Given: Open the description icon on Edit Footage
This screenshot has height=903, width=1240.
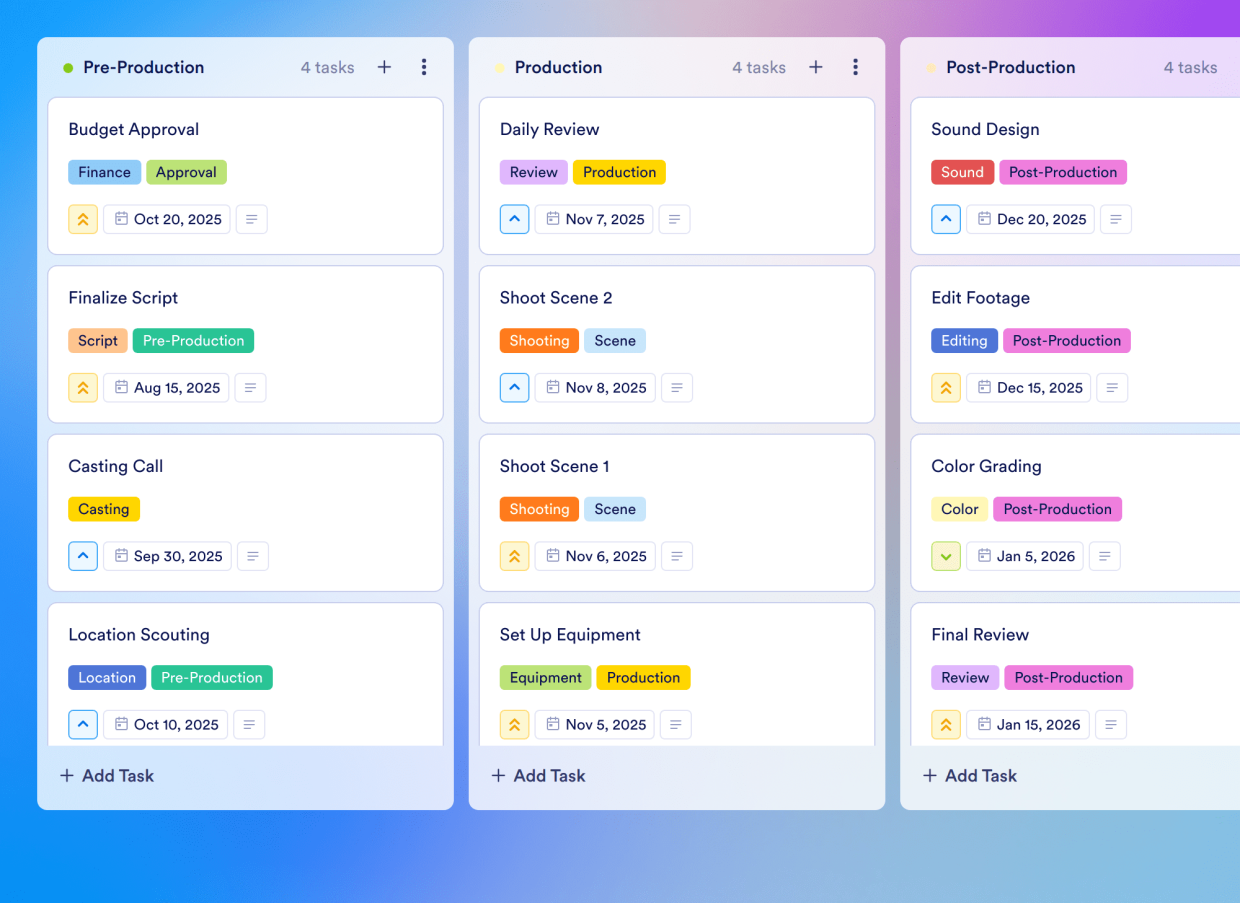Looking at the screenshot, I should [1112, 387].
